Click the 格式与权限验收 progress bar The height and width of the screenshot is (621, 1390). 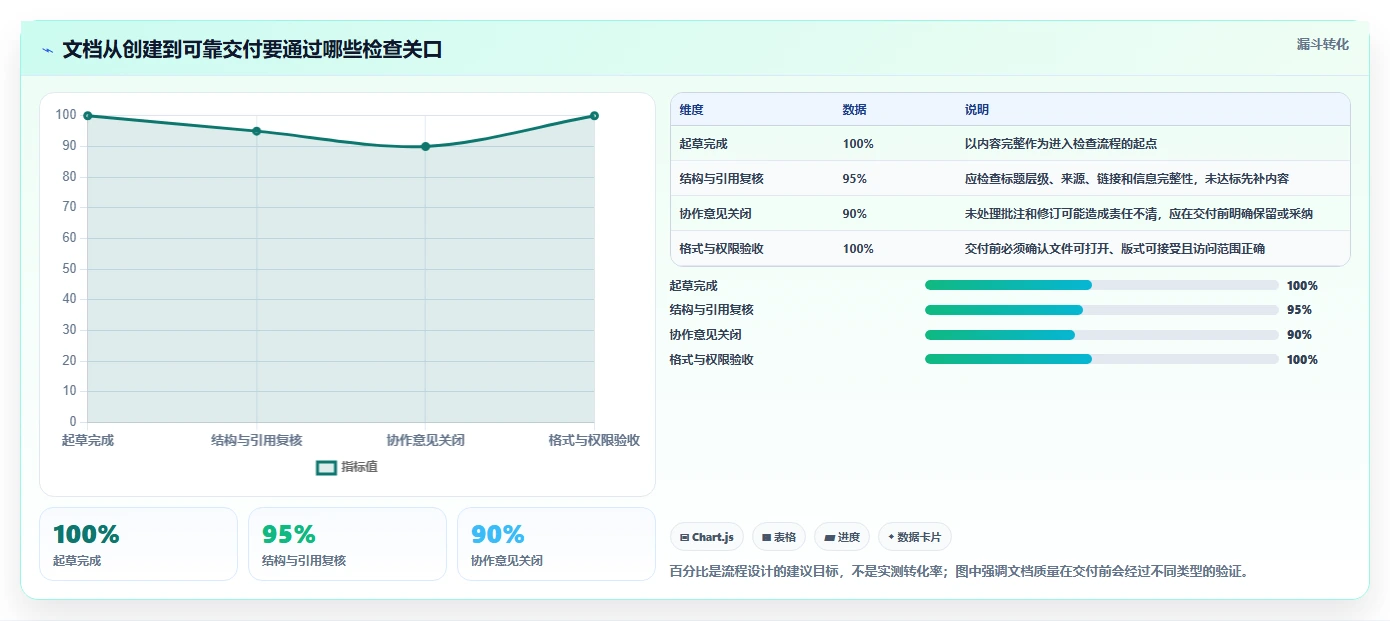(x=1102, y=359)
